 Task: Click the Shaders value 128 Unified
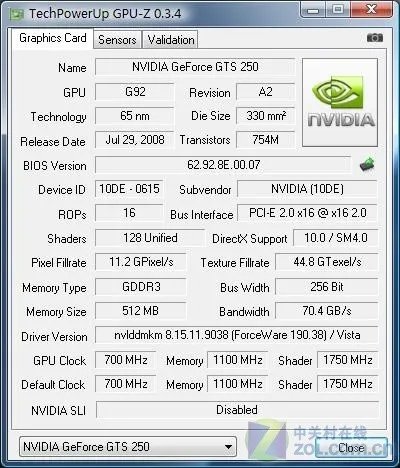pos(150,238)
